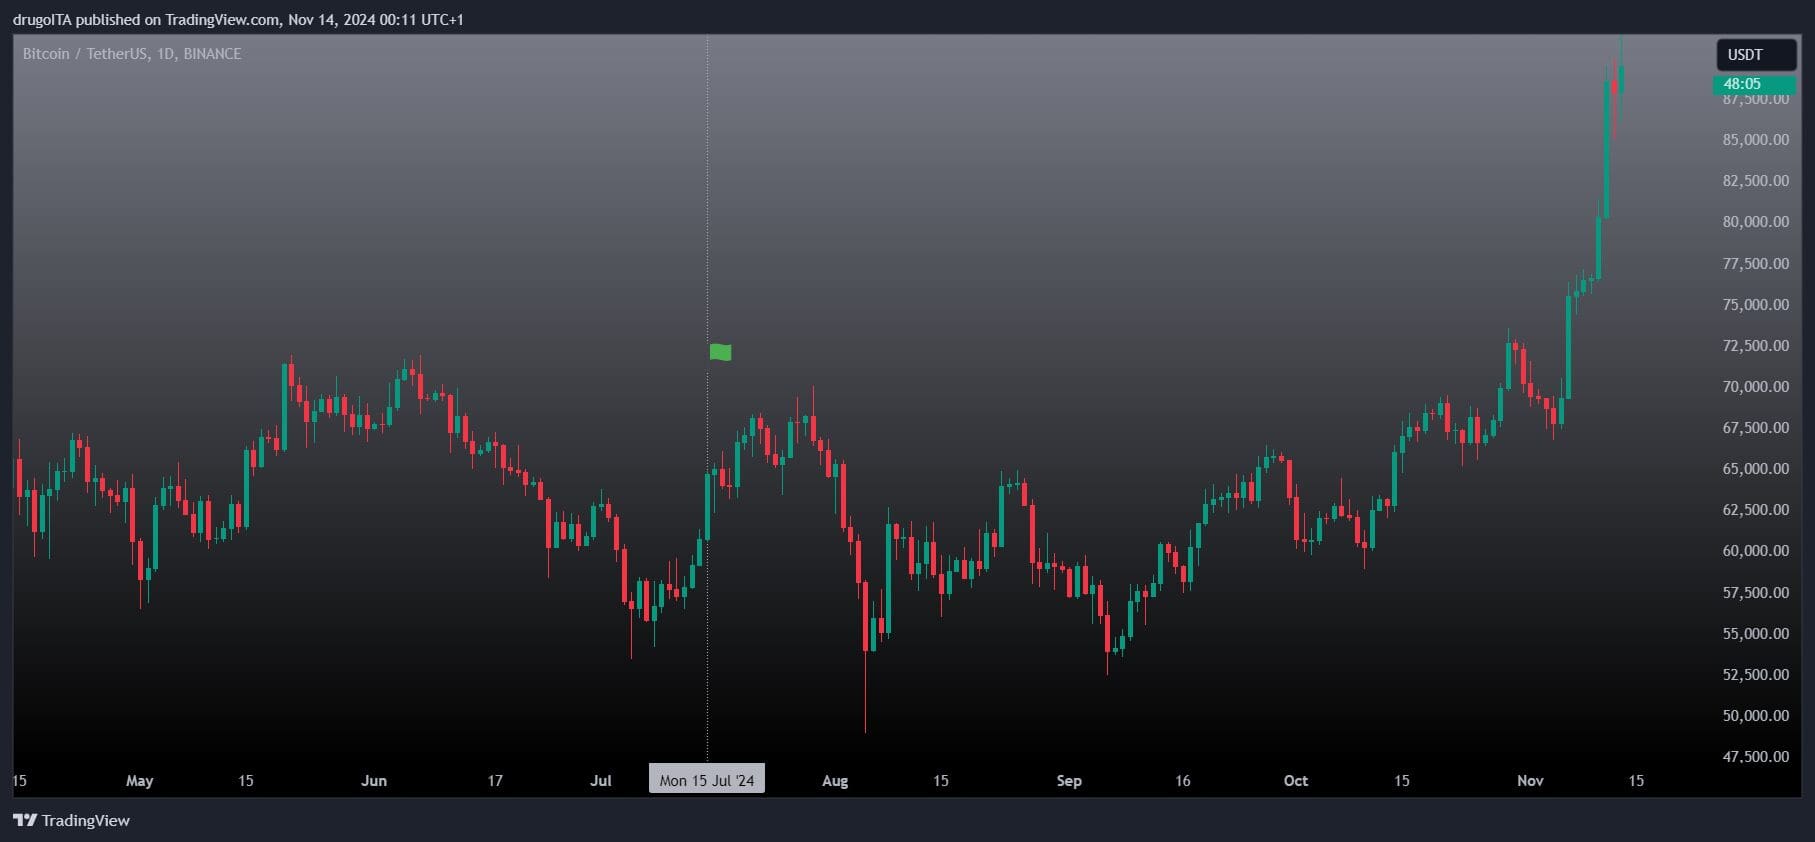Click the green flag marker on chart
The image size is (1815, 842).
pos(720,352)
